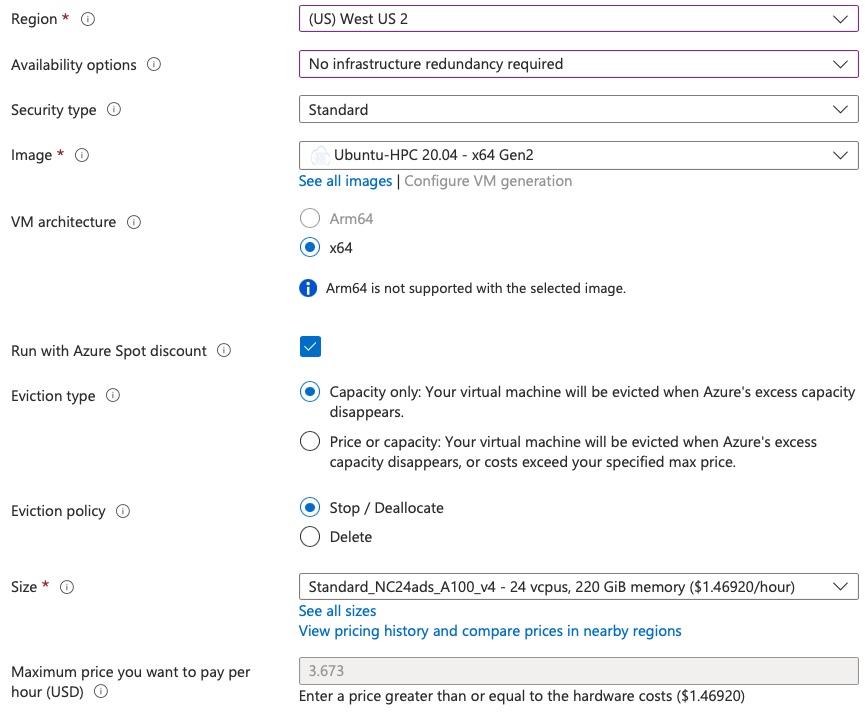Screen dimensions: 865x718
Task: Click the VM architecture info icon
Action: click(134, 222)
